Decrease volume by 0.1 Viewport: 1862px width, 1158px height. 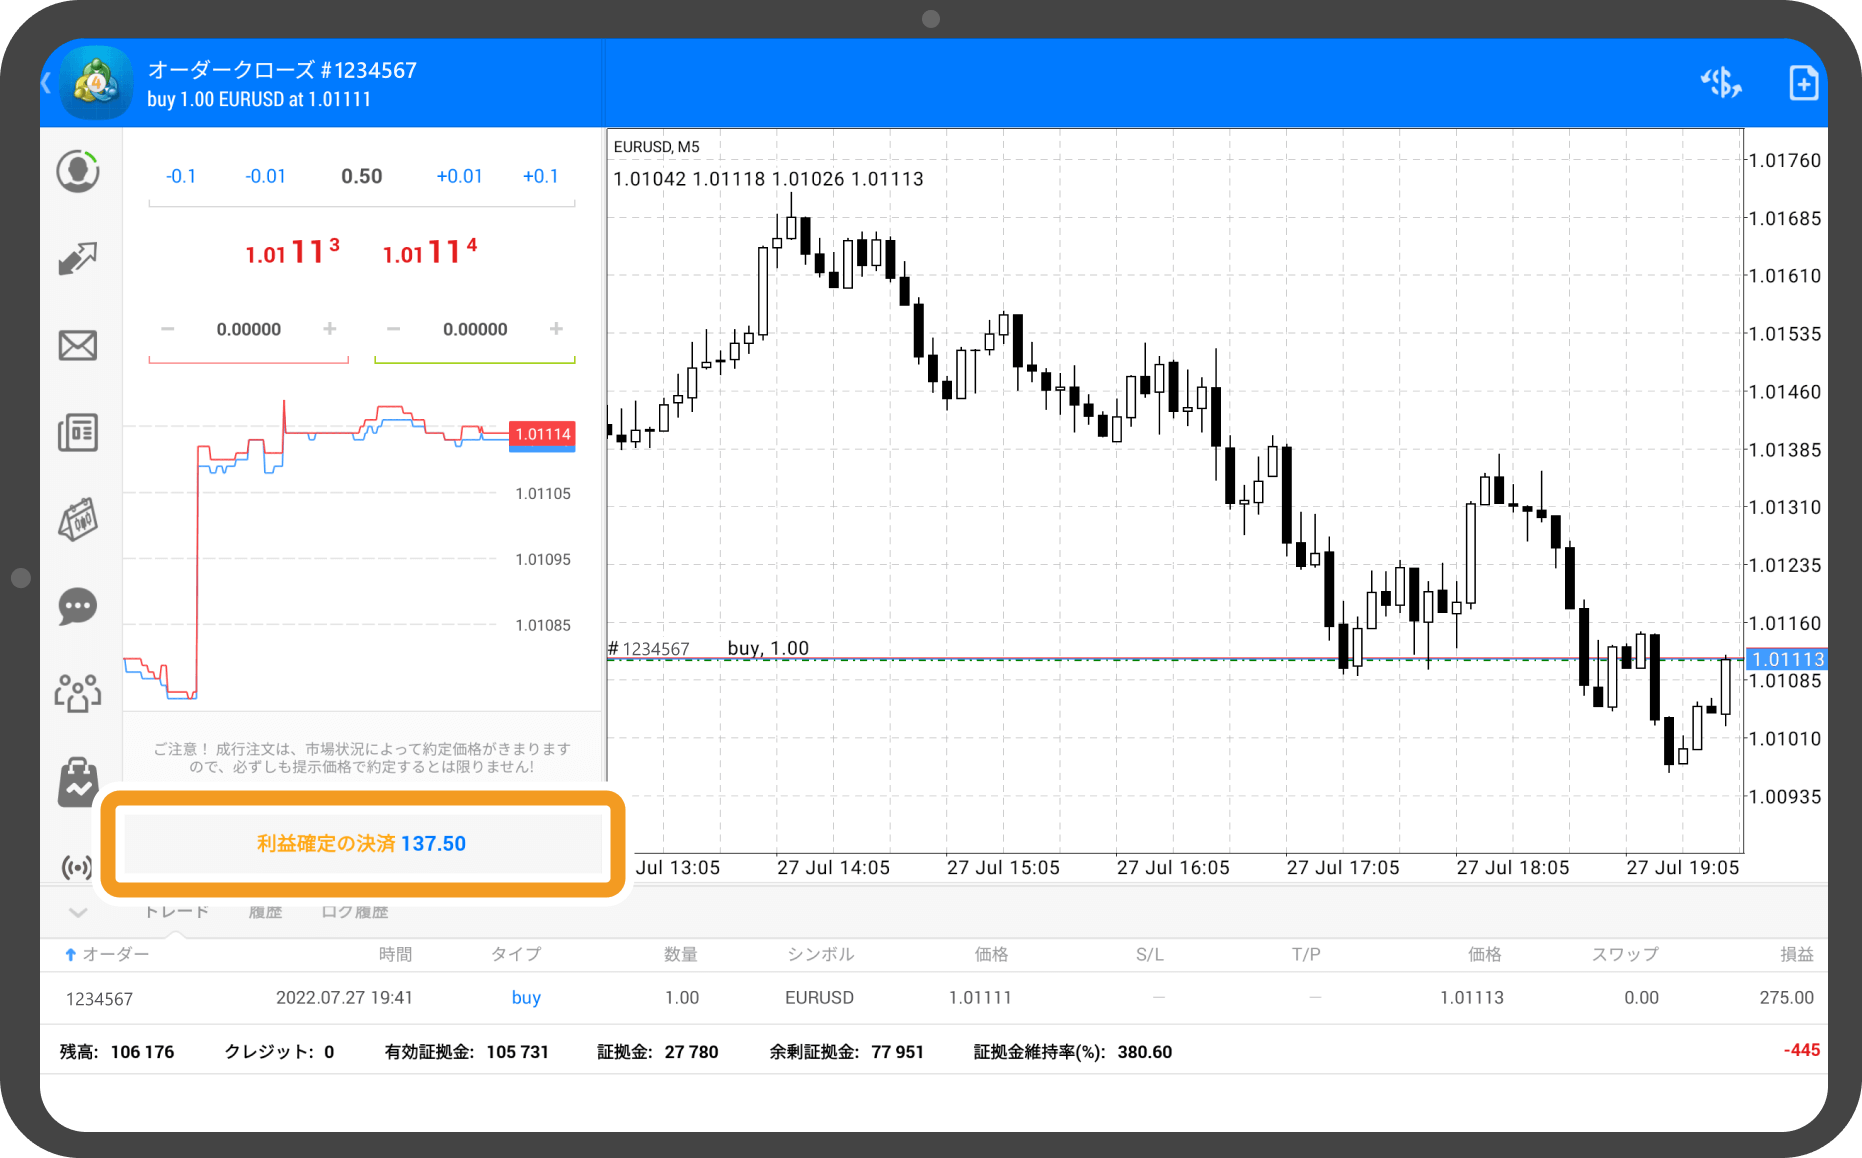point(181,177)
